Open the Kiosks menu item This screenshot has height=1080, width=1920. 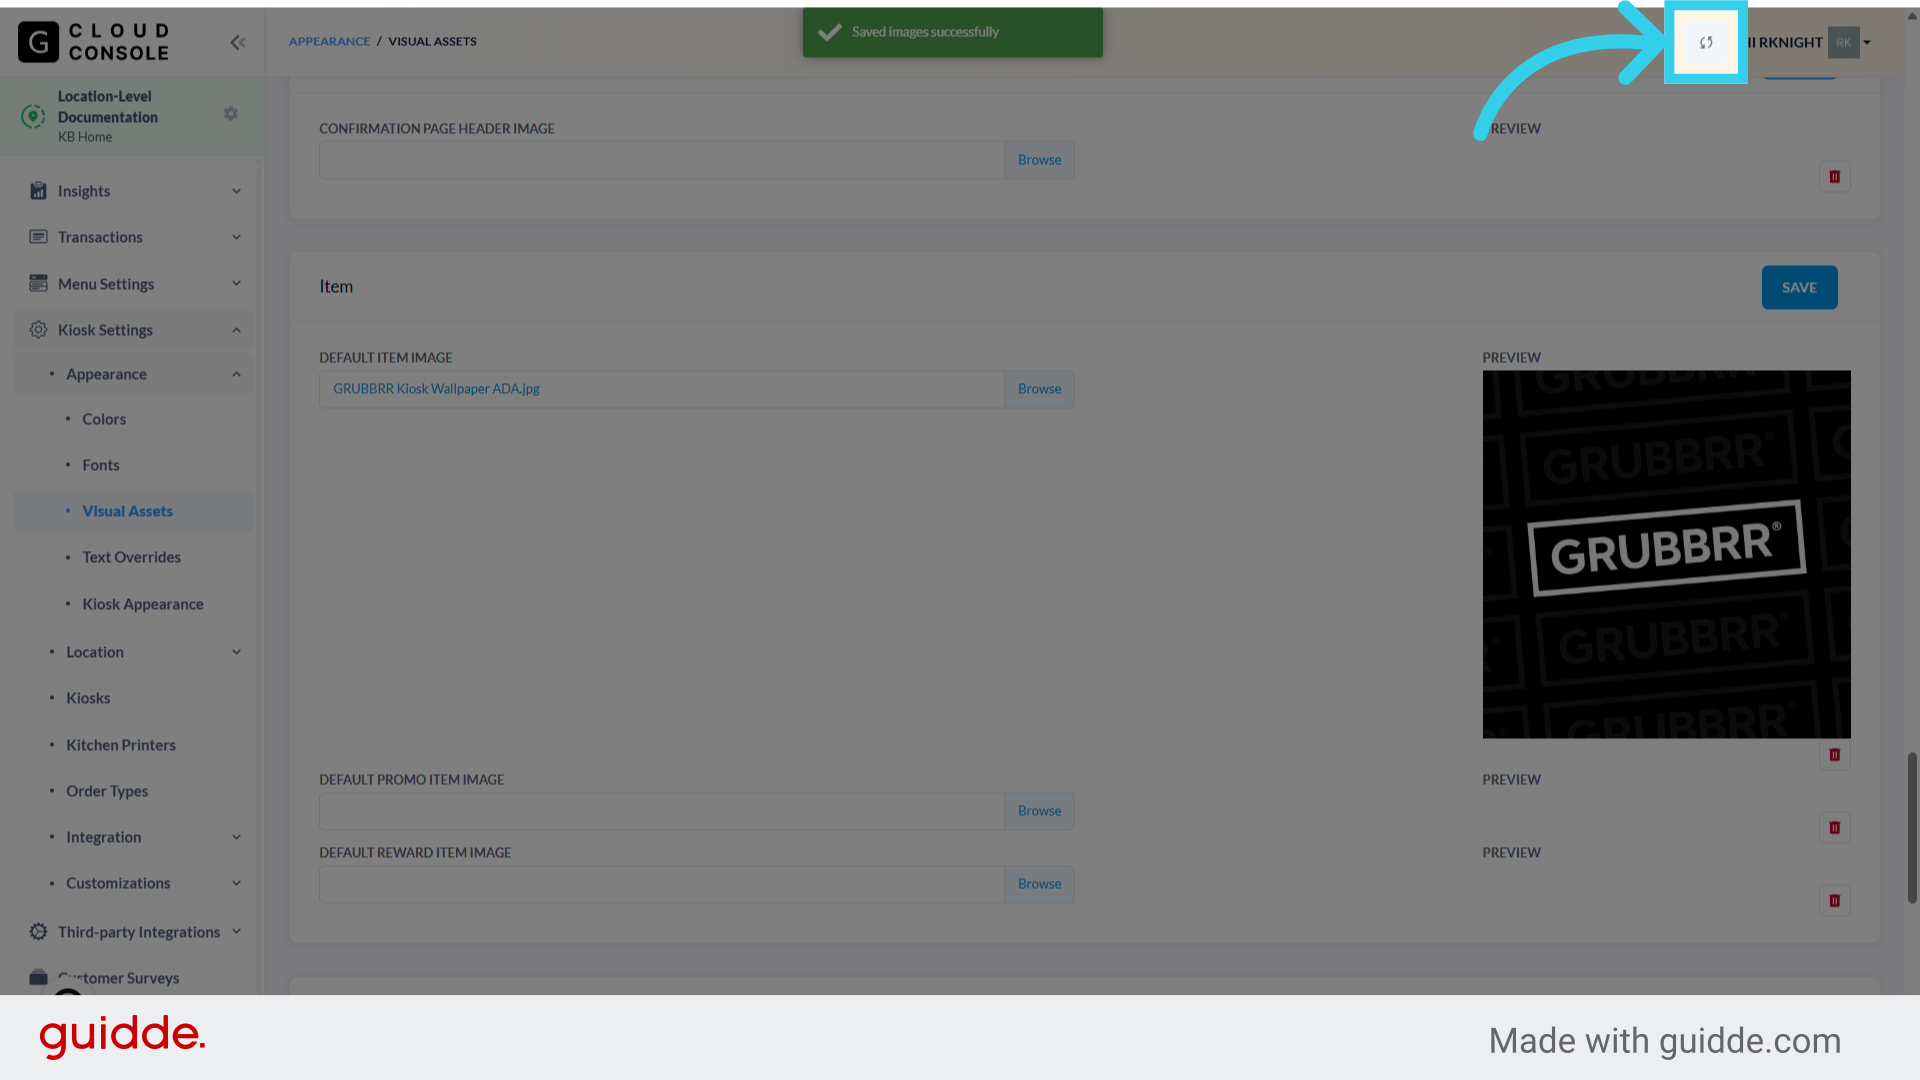point(88,698)
